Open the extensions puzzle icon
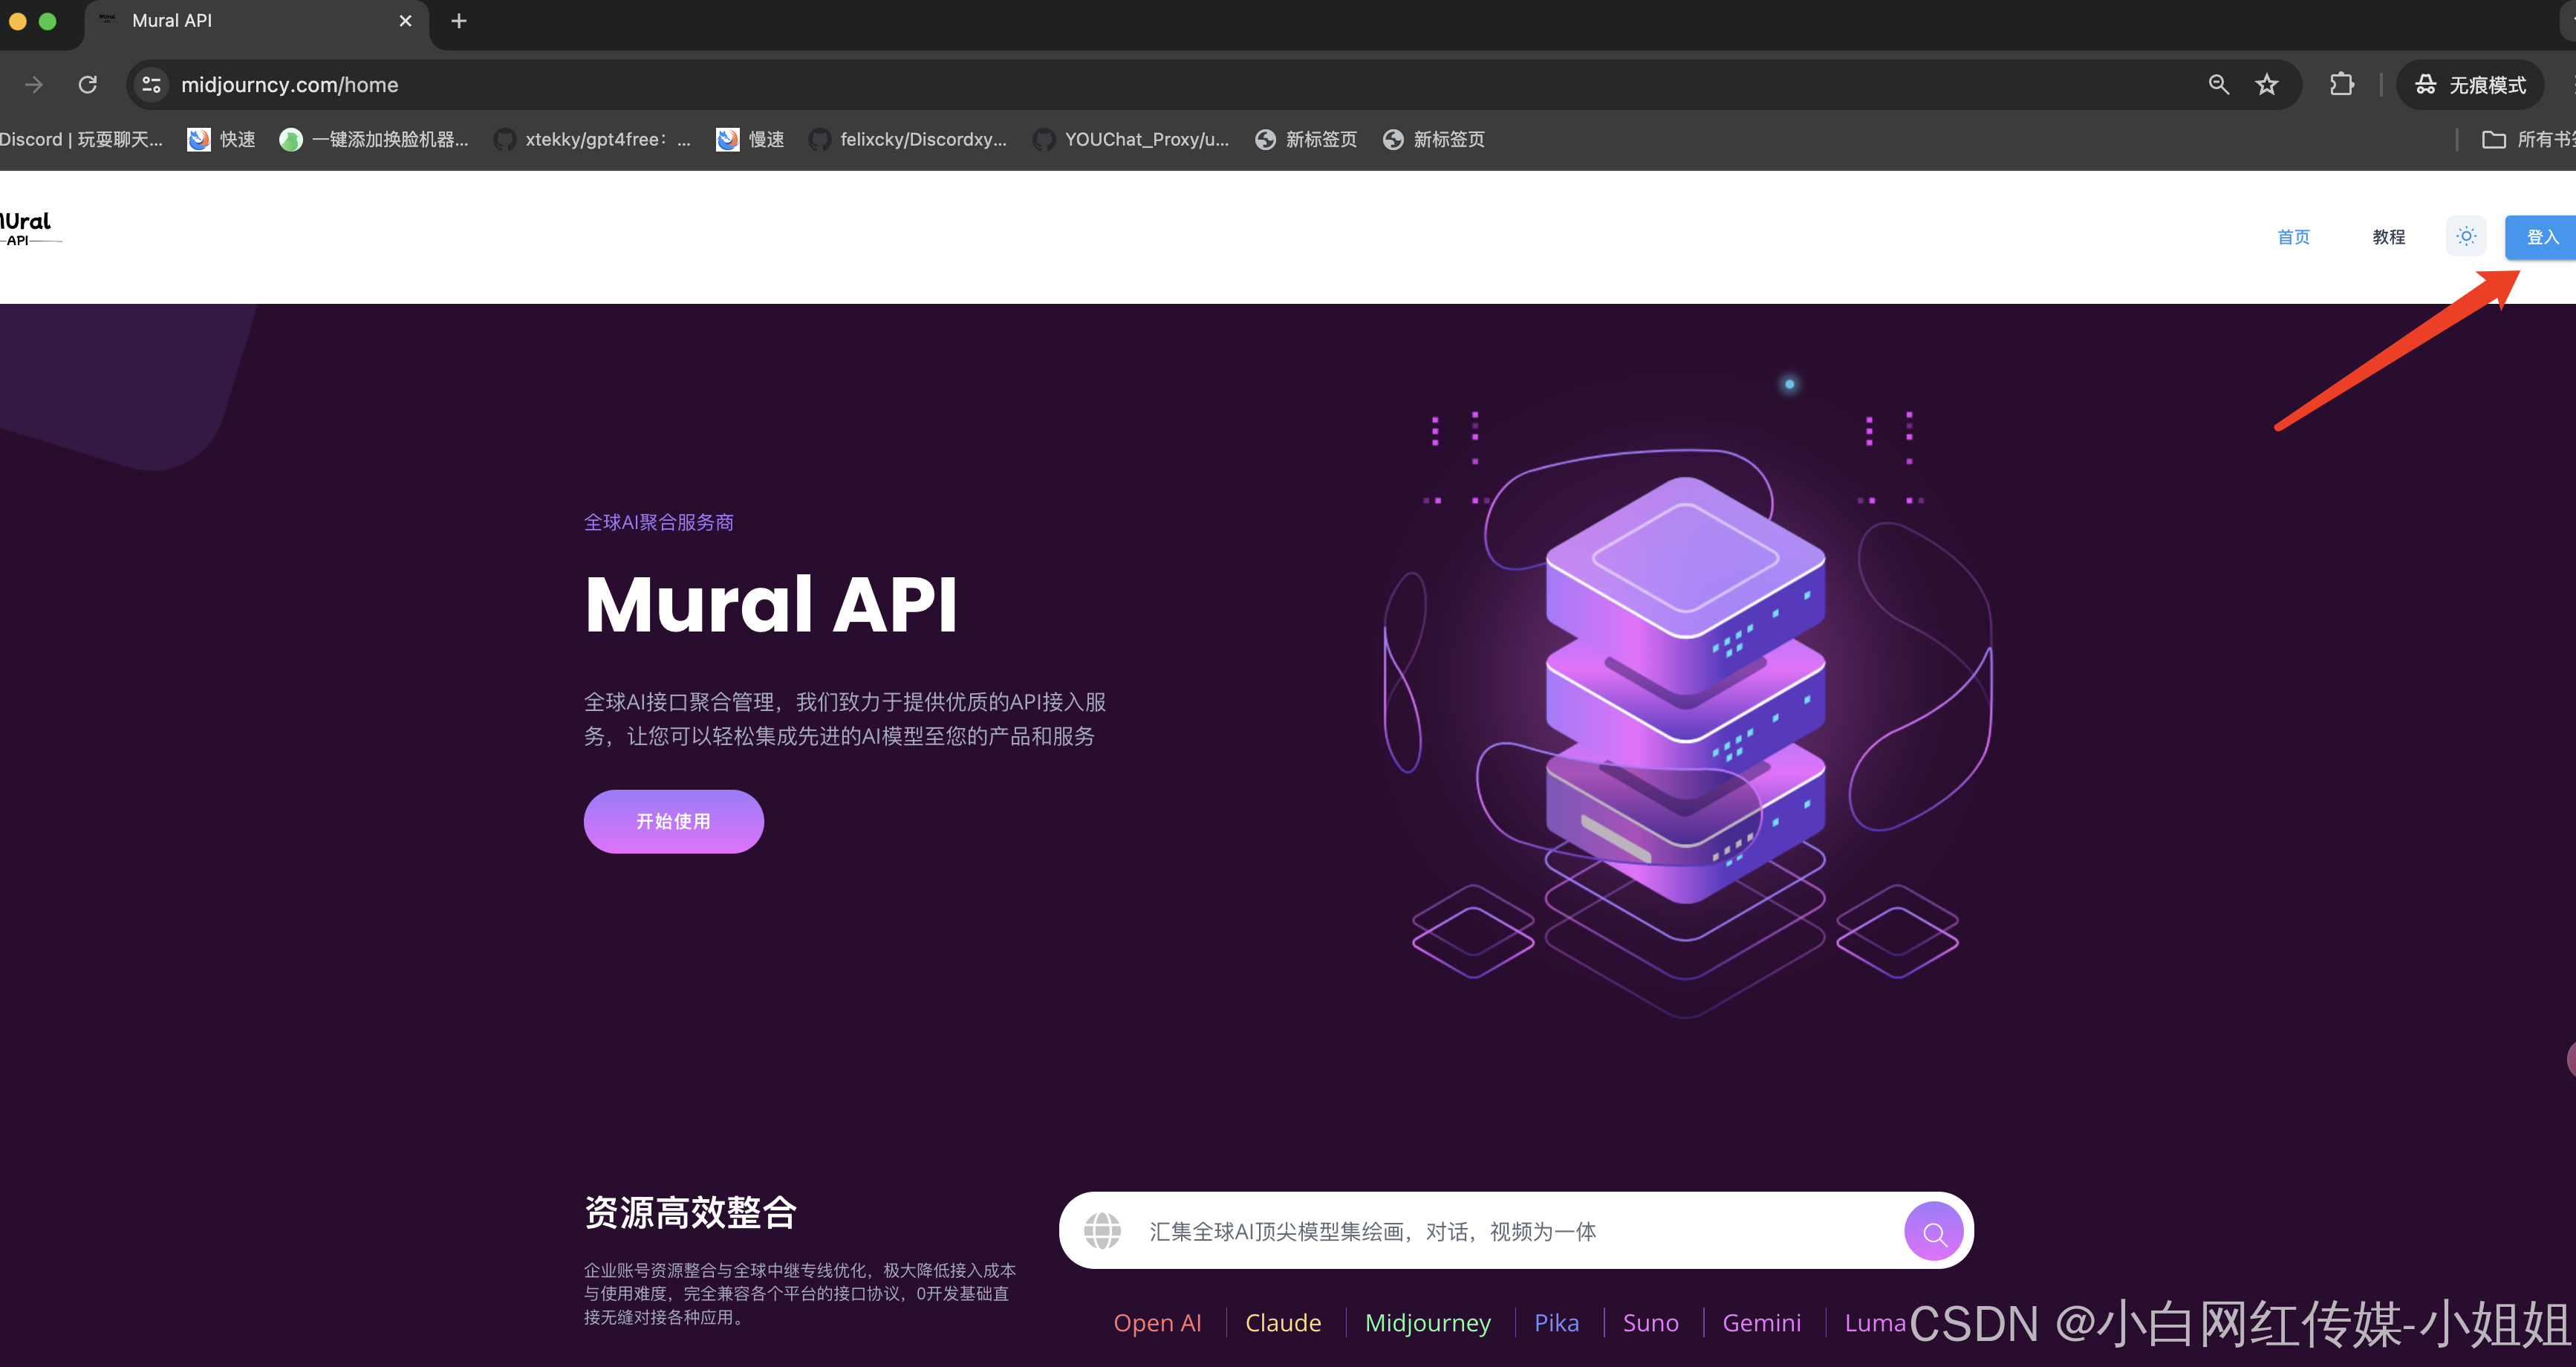 [x=2341, y=85]
